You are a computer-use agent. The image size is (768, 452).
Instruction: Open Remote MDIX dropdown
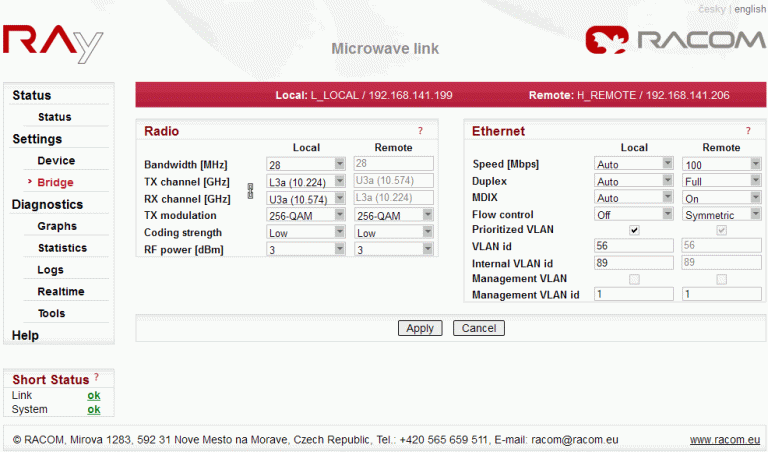(722, 198)
